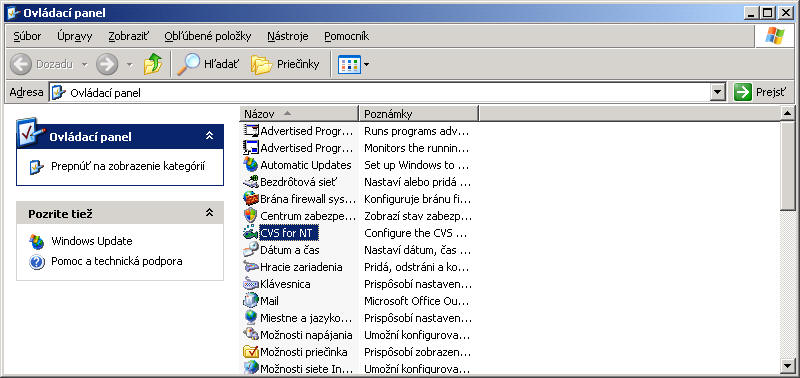Select the 'Klávesnica' item name
Image resolution: width=800 pixels, height=378 pixels.
coord(285,284)
